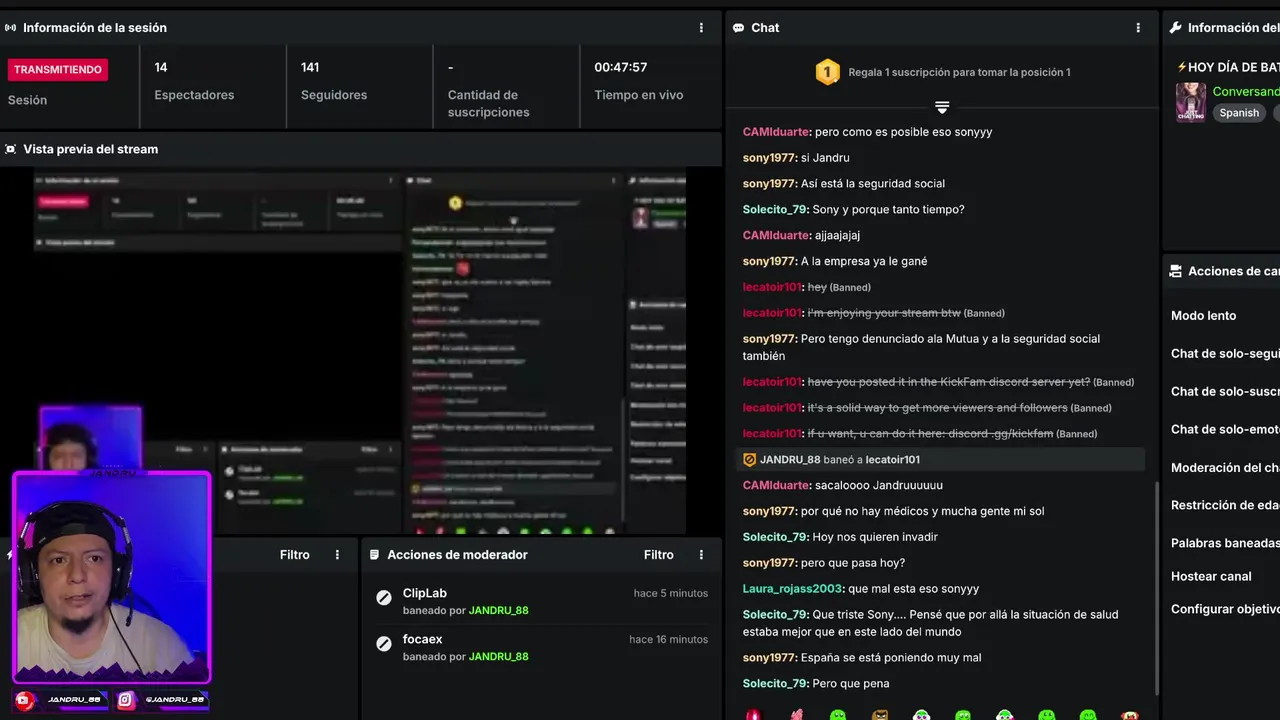Click the hace 5 minutos timestamp
Screen dimensions: 1280x720
[x=670, y=594]
